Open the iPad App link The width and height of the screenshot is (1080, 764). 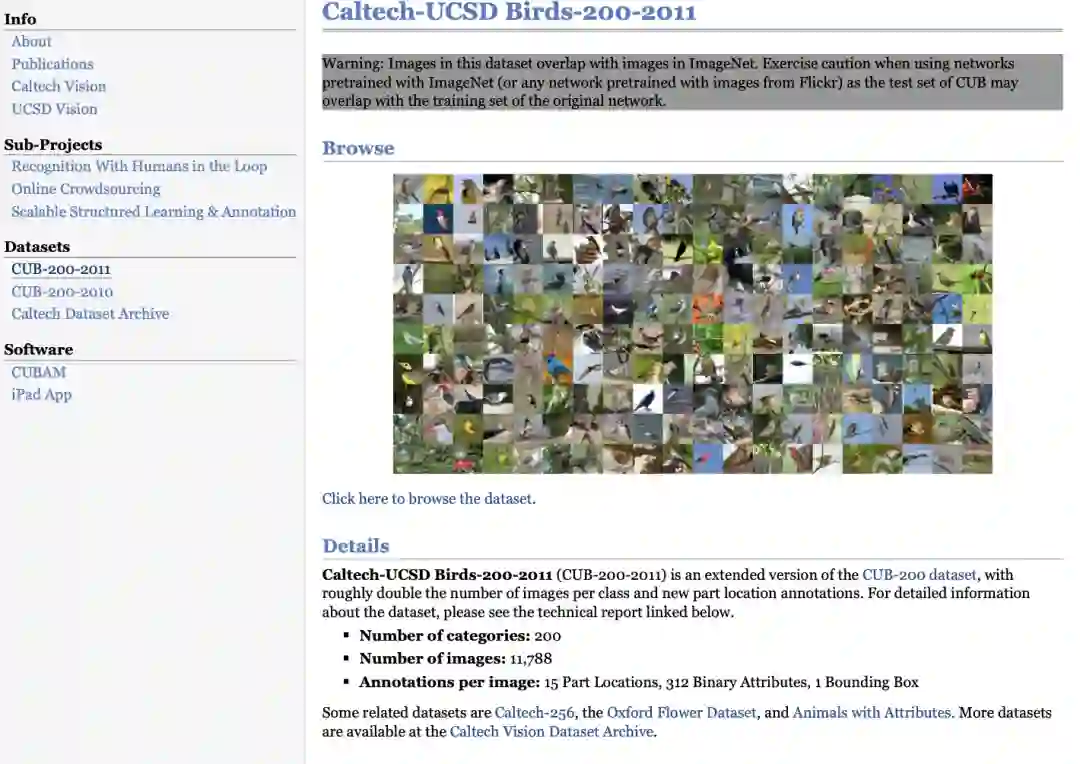(x=41, y=395)
